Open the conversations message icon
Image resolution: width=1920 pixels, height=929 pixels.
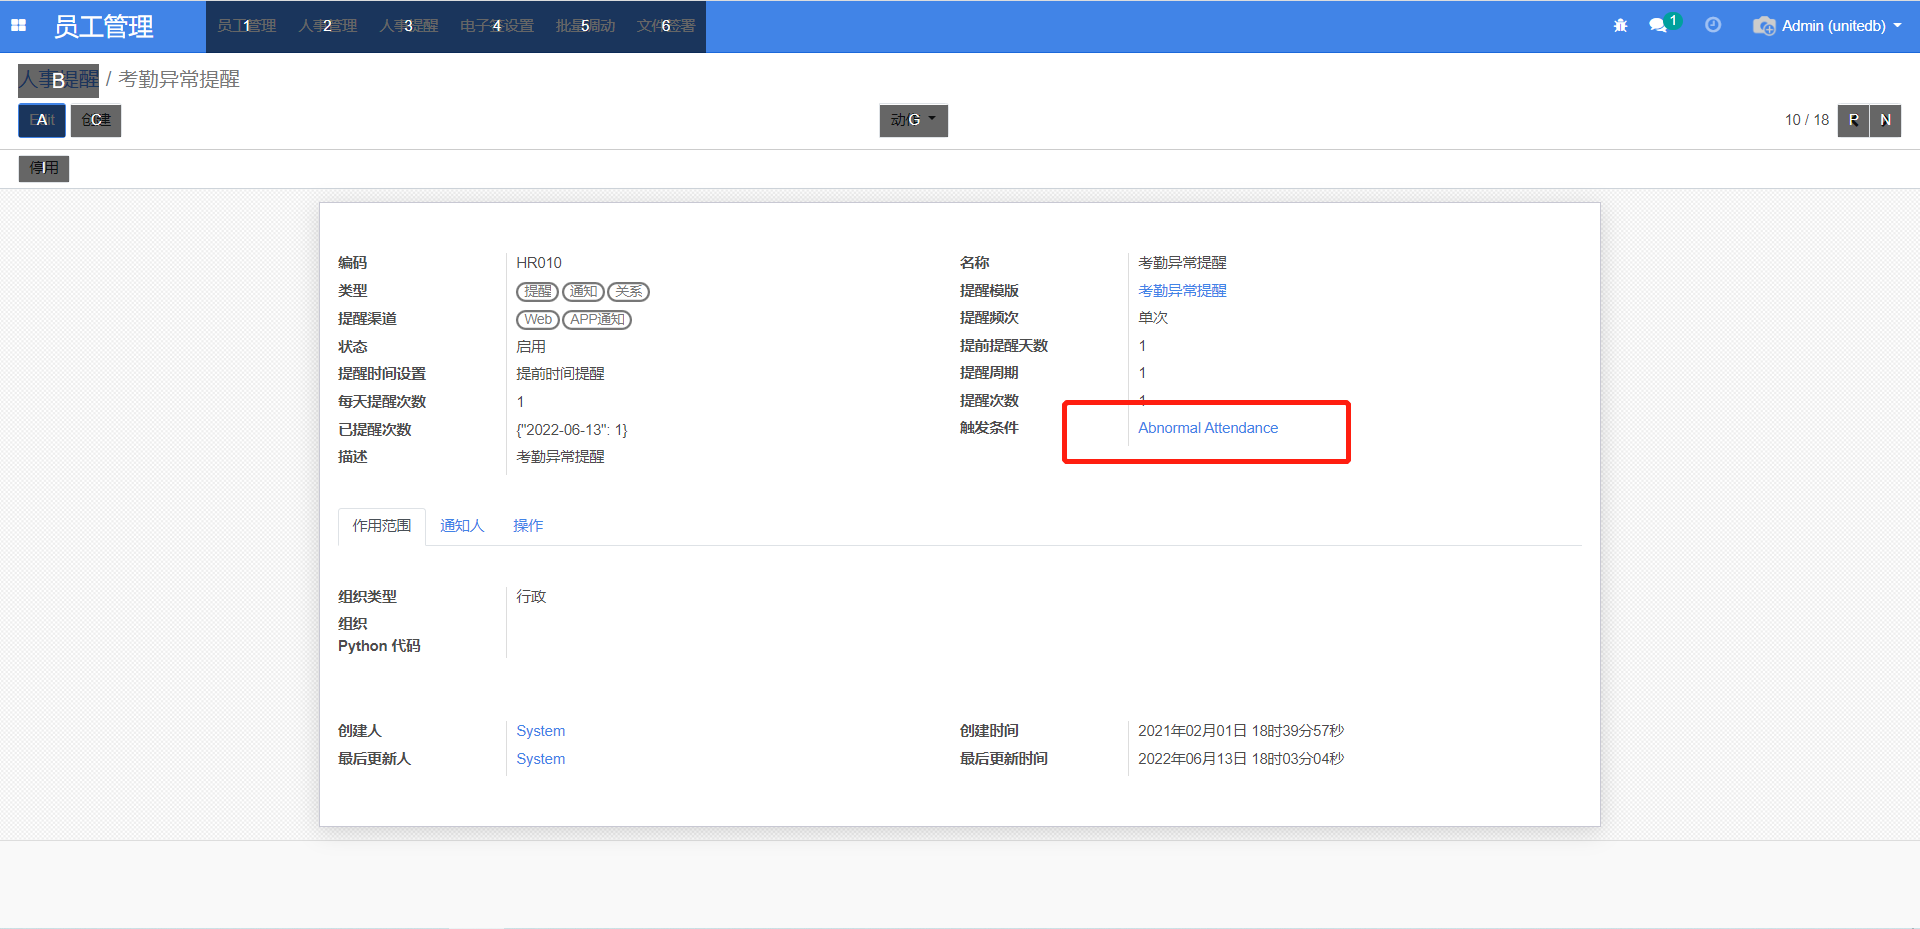point(1658,26)
